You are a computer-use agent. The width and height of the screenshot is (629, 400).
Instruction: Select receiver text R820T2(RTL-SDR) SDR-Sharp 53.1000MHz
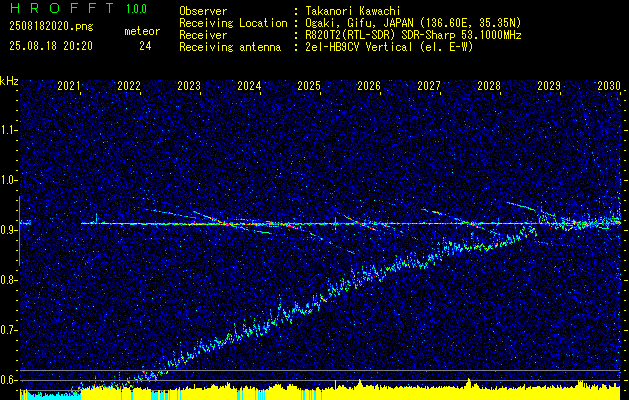413,35
